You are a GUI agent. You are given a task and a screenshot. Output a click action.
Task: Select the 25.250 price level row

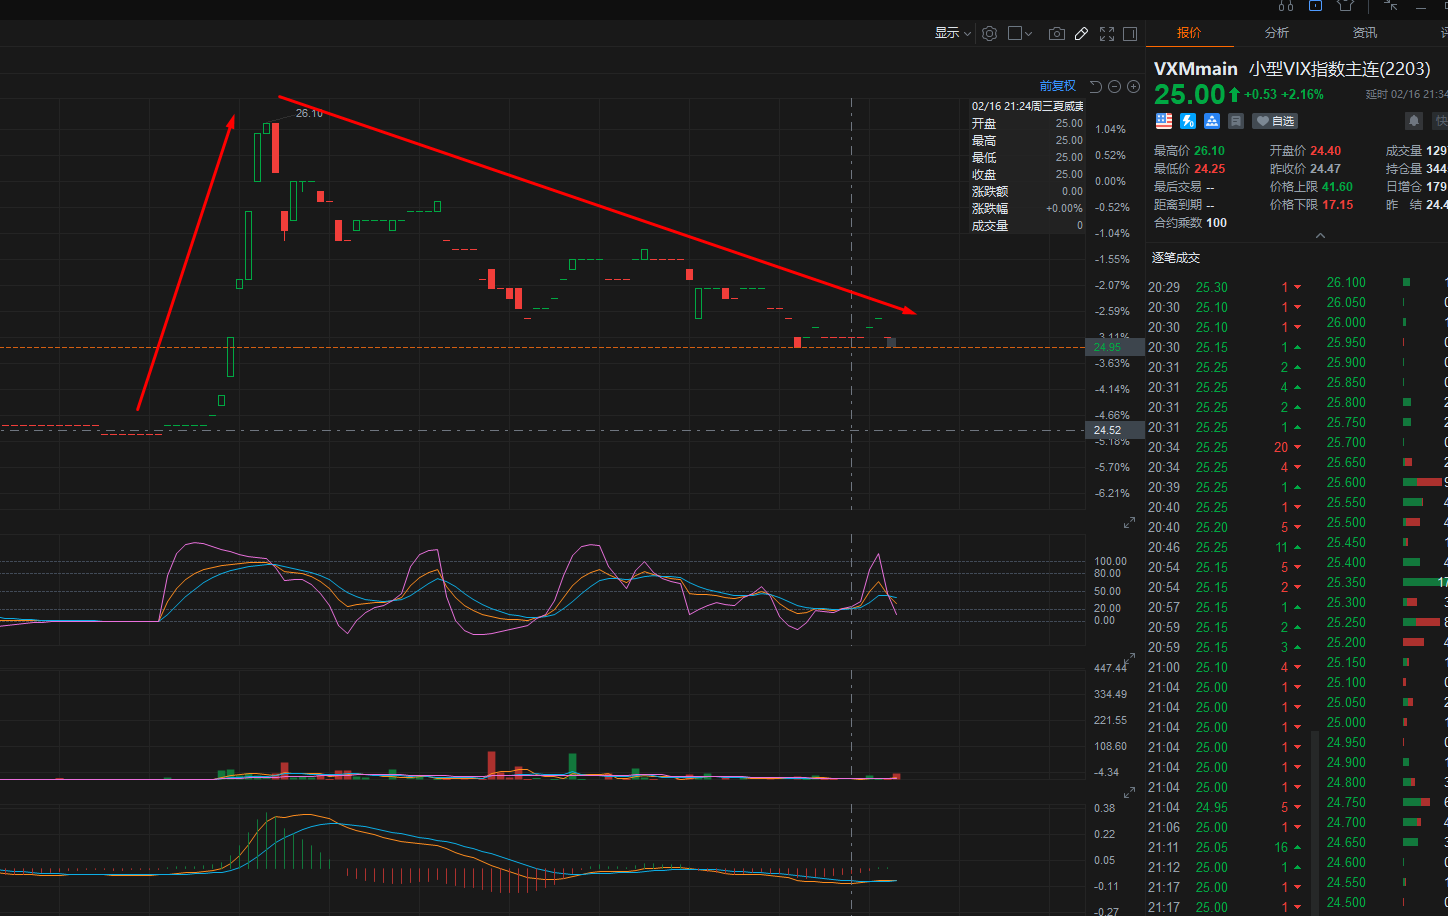pyautogui.click(x=1386, y=622)
